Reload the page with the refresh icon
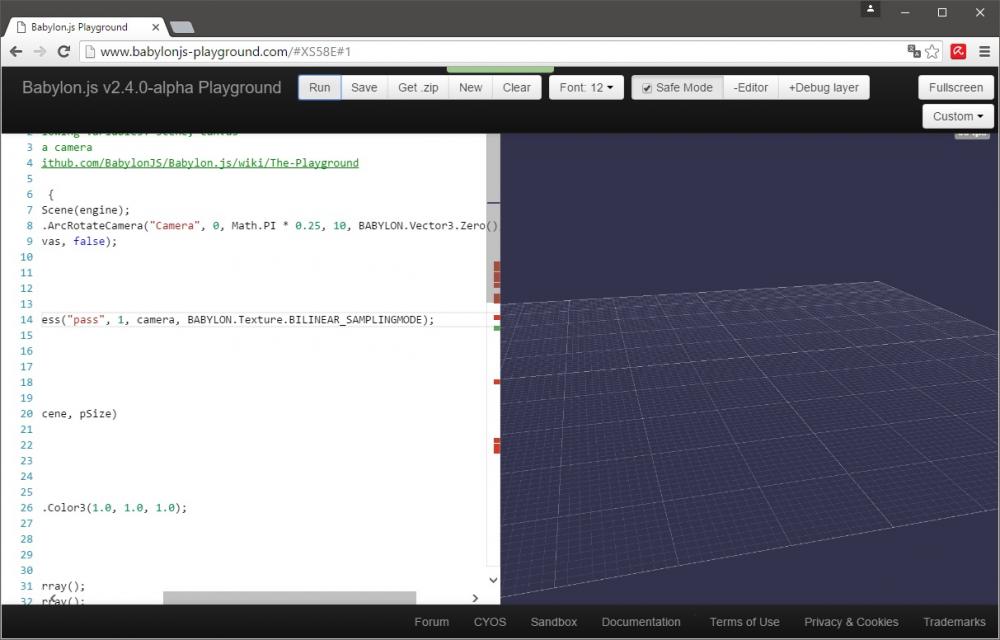1000x640 pixels. coord(64,51)
